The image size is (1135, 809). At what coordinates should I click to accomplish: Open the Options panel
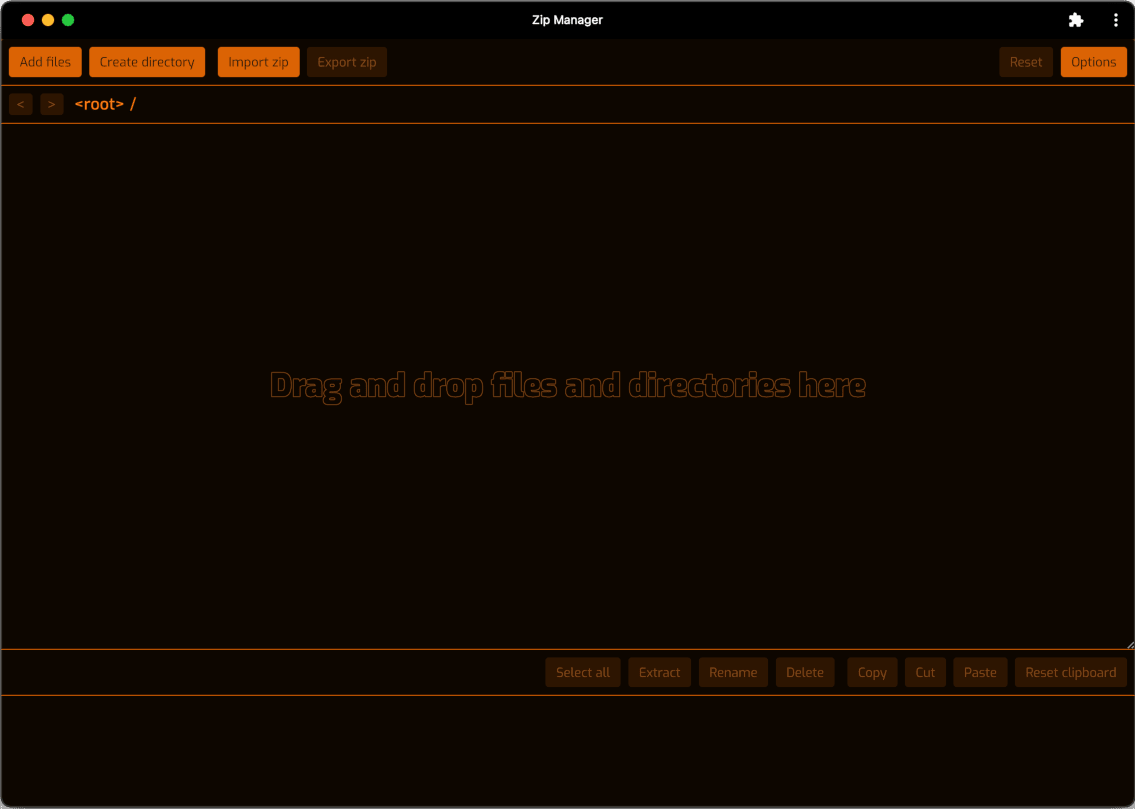tap(1093, 61)
